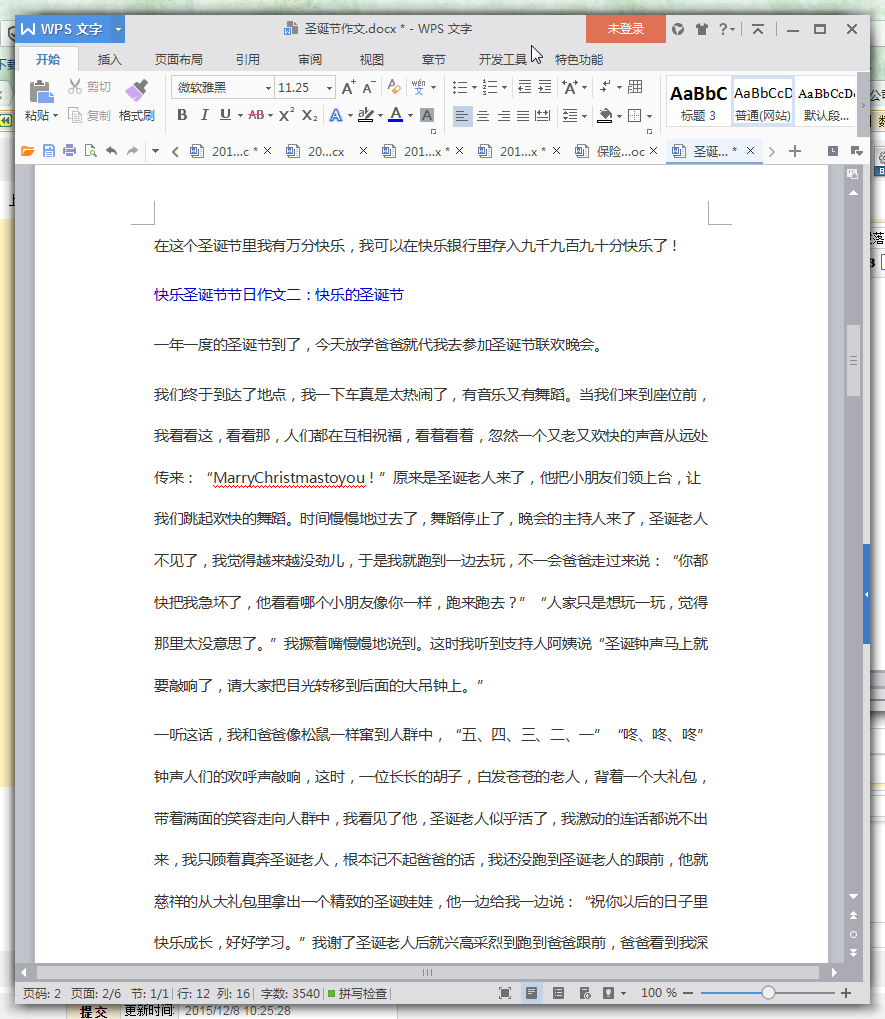885x1019 pixels.
Task: Apply superscript formatting
Action: coord(286,115)
